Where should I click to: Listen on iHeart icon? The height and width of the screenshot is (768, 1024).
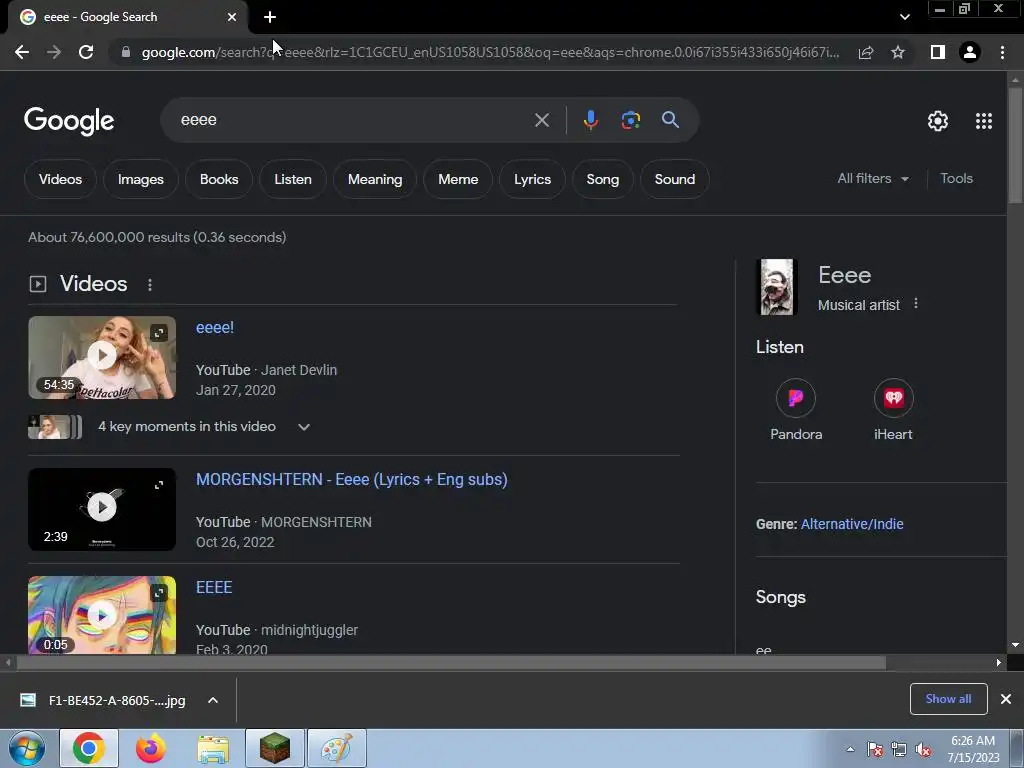[x=893, y=398]
